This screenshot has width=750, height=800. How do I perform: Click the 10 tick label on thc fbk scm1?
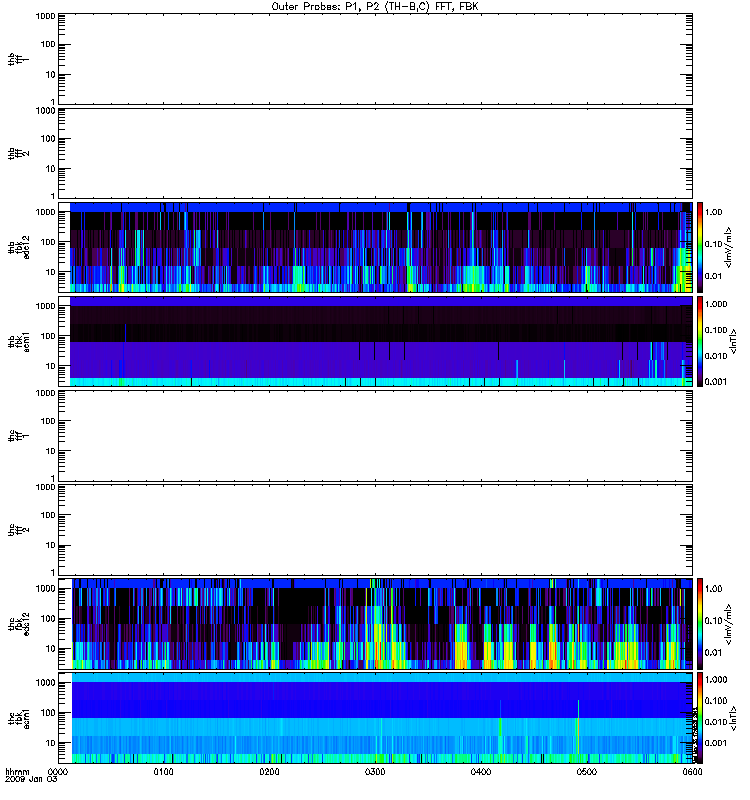coord(51,743)
